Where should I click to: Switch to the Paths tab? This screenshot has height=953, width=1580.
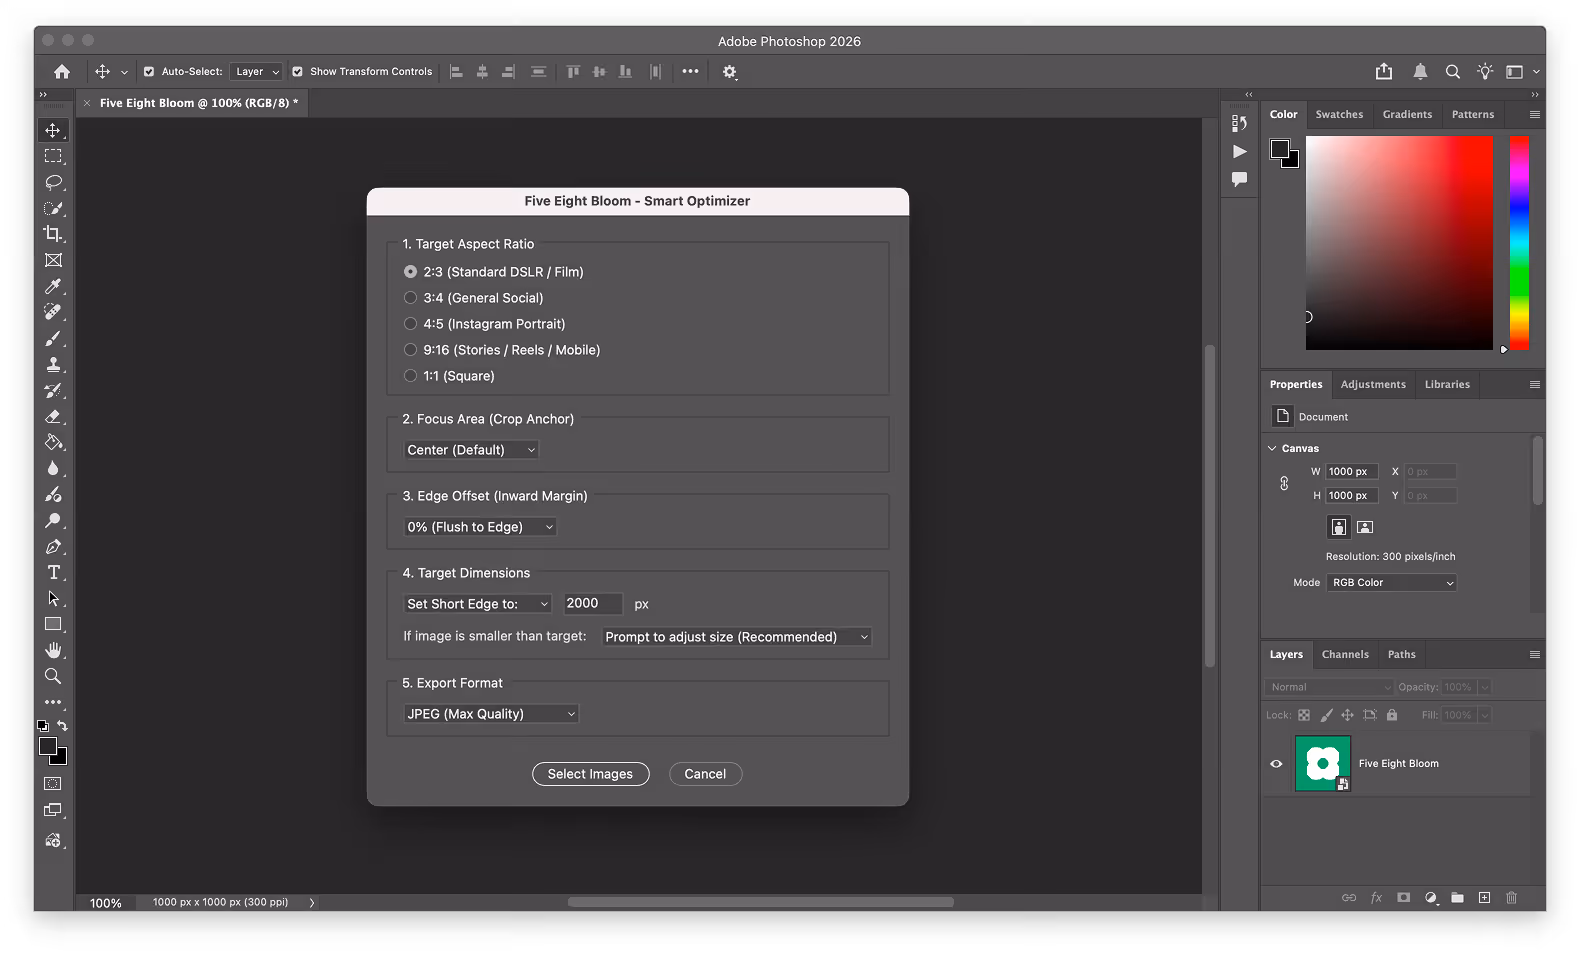tap(1402, 655)
